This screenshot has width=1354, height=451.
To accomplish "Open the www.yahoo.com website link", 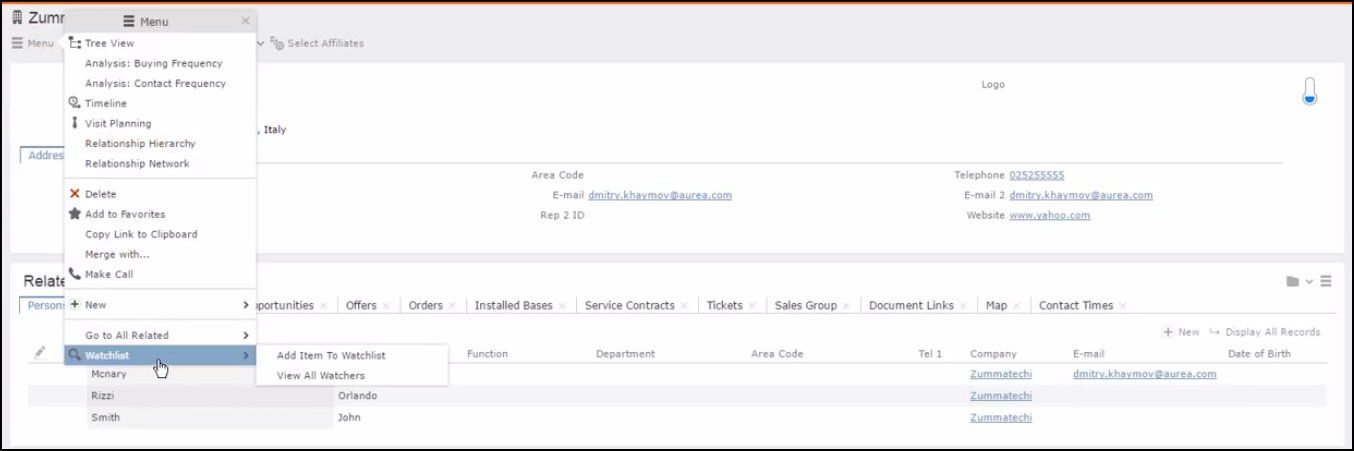I will coord(1049,215).
